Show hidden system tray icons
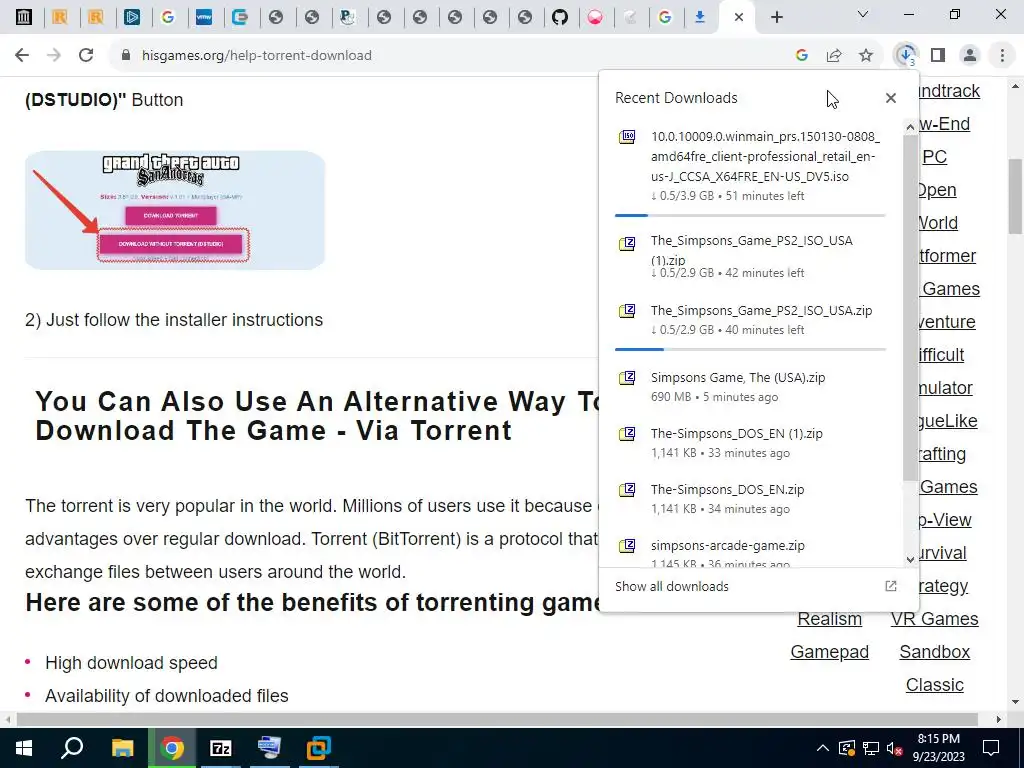 (823, 748)
